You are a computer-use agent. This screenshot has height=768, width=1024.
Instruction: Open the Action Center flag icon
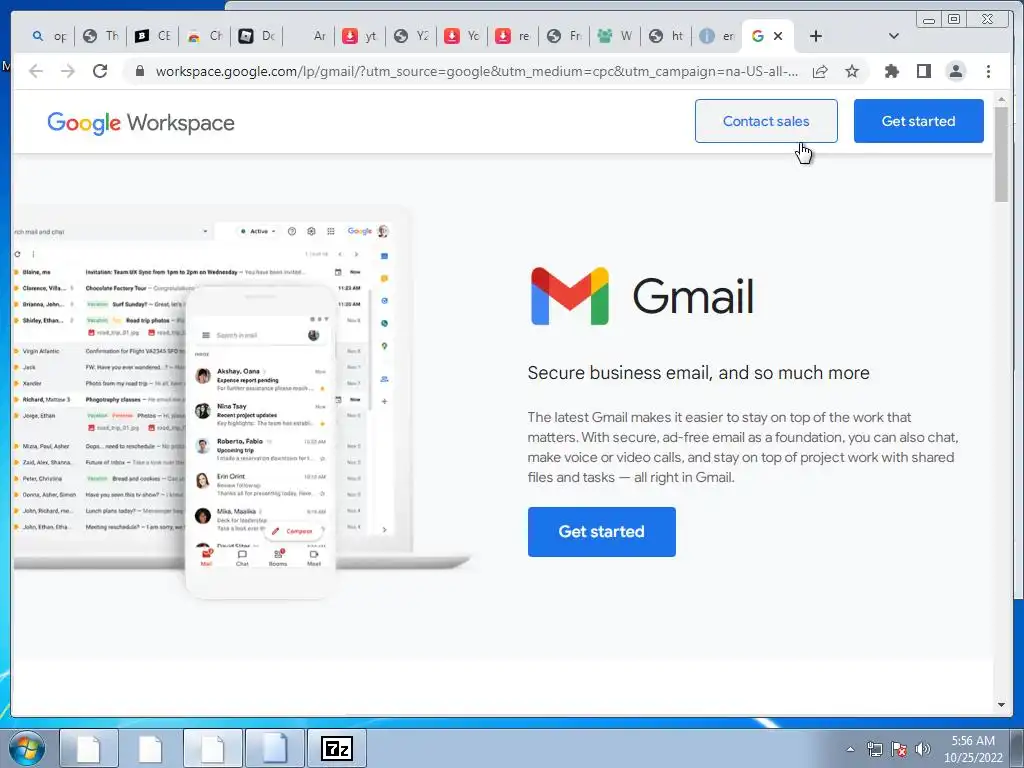[x=899, y=749]
